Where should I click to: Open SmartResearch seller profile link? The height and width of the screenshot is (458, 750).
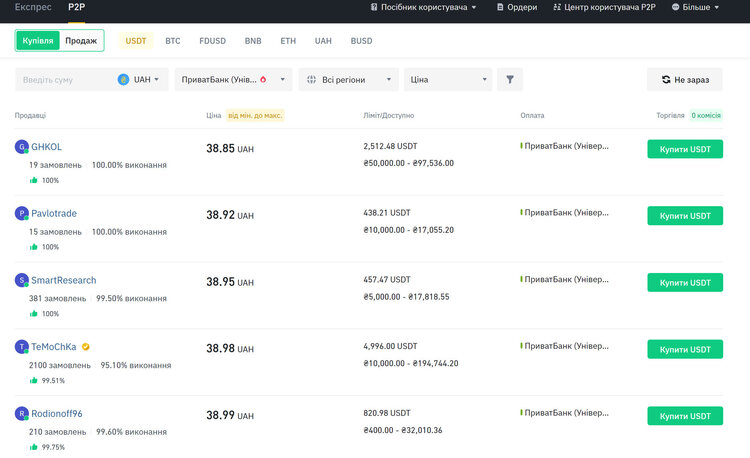tap(64, 280)
